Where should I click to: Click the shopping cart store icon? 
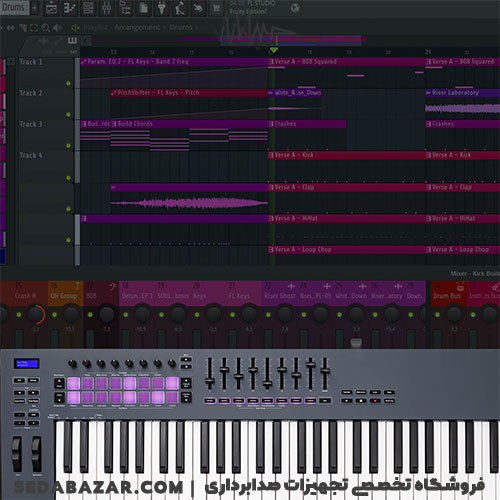216,8
